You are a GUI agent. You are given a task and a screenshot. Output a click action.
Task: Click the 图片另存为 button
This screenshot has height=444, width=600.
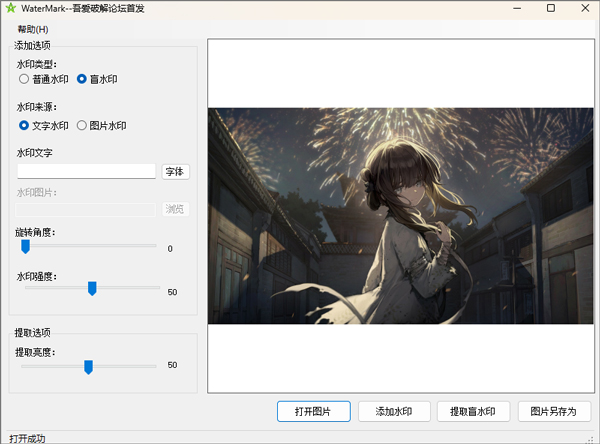(554, 411)
